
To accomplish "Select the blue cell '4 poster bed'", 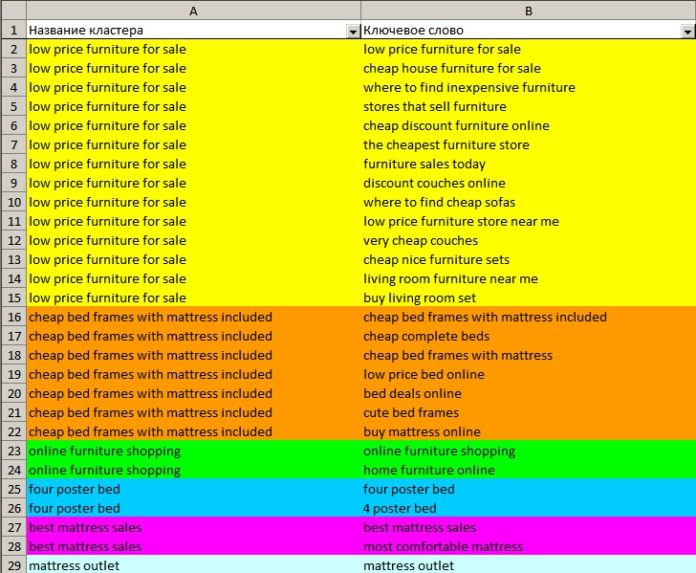I will [x=399, y=508].
